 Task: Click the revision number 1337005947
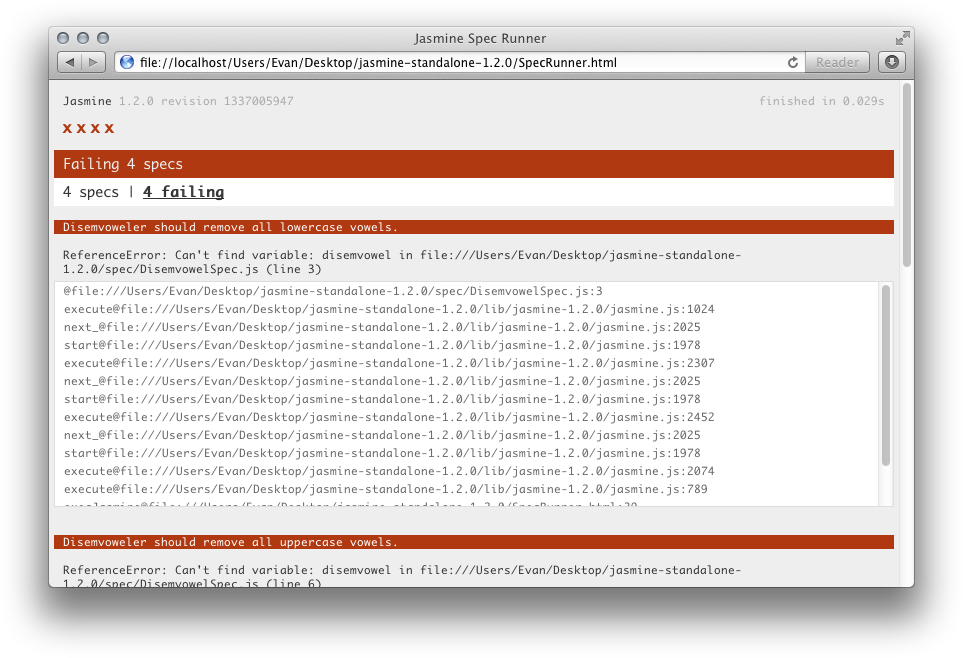tap(259, 101)
